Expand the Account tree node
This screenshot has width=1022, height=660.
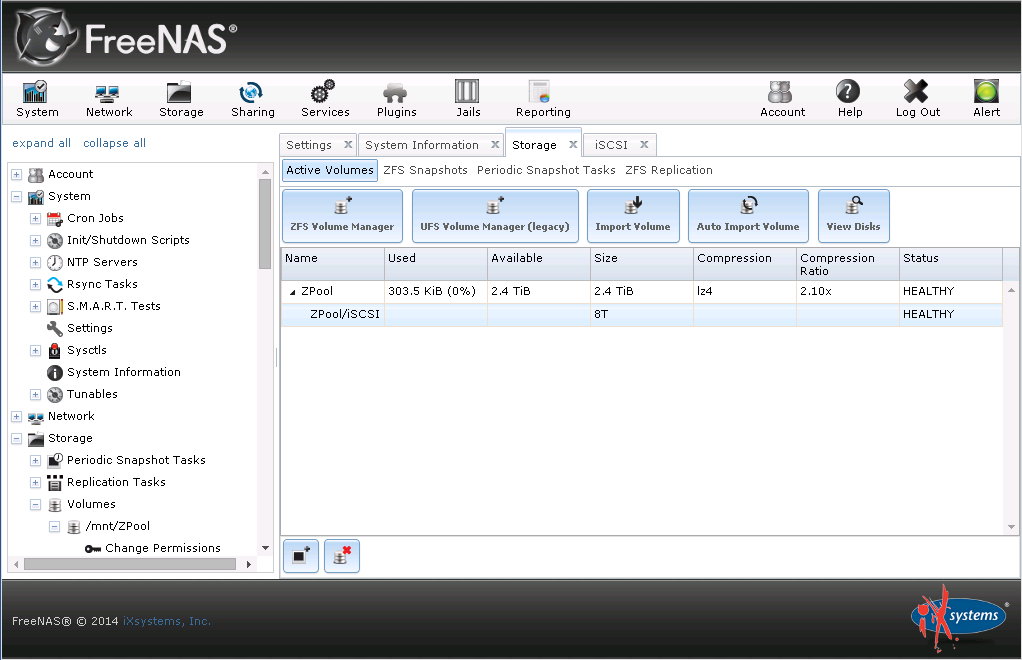click(17, 175)
